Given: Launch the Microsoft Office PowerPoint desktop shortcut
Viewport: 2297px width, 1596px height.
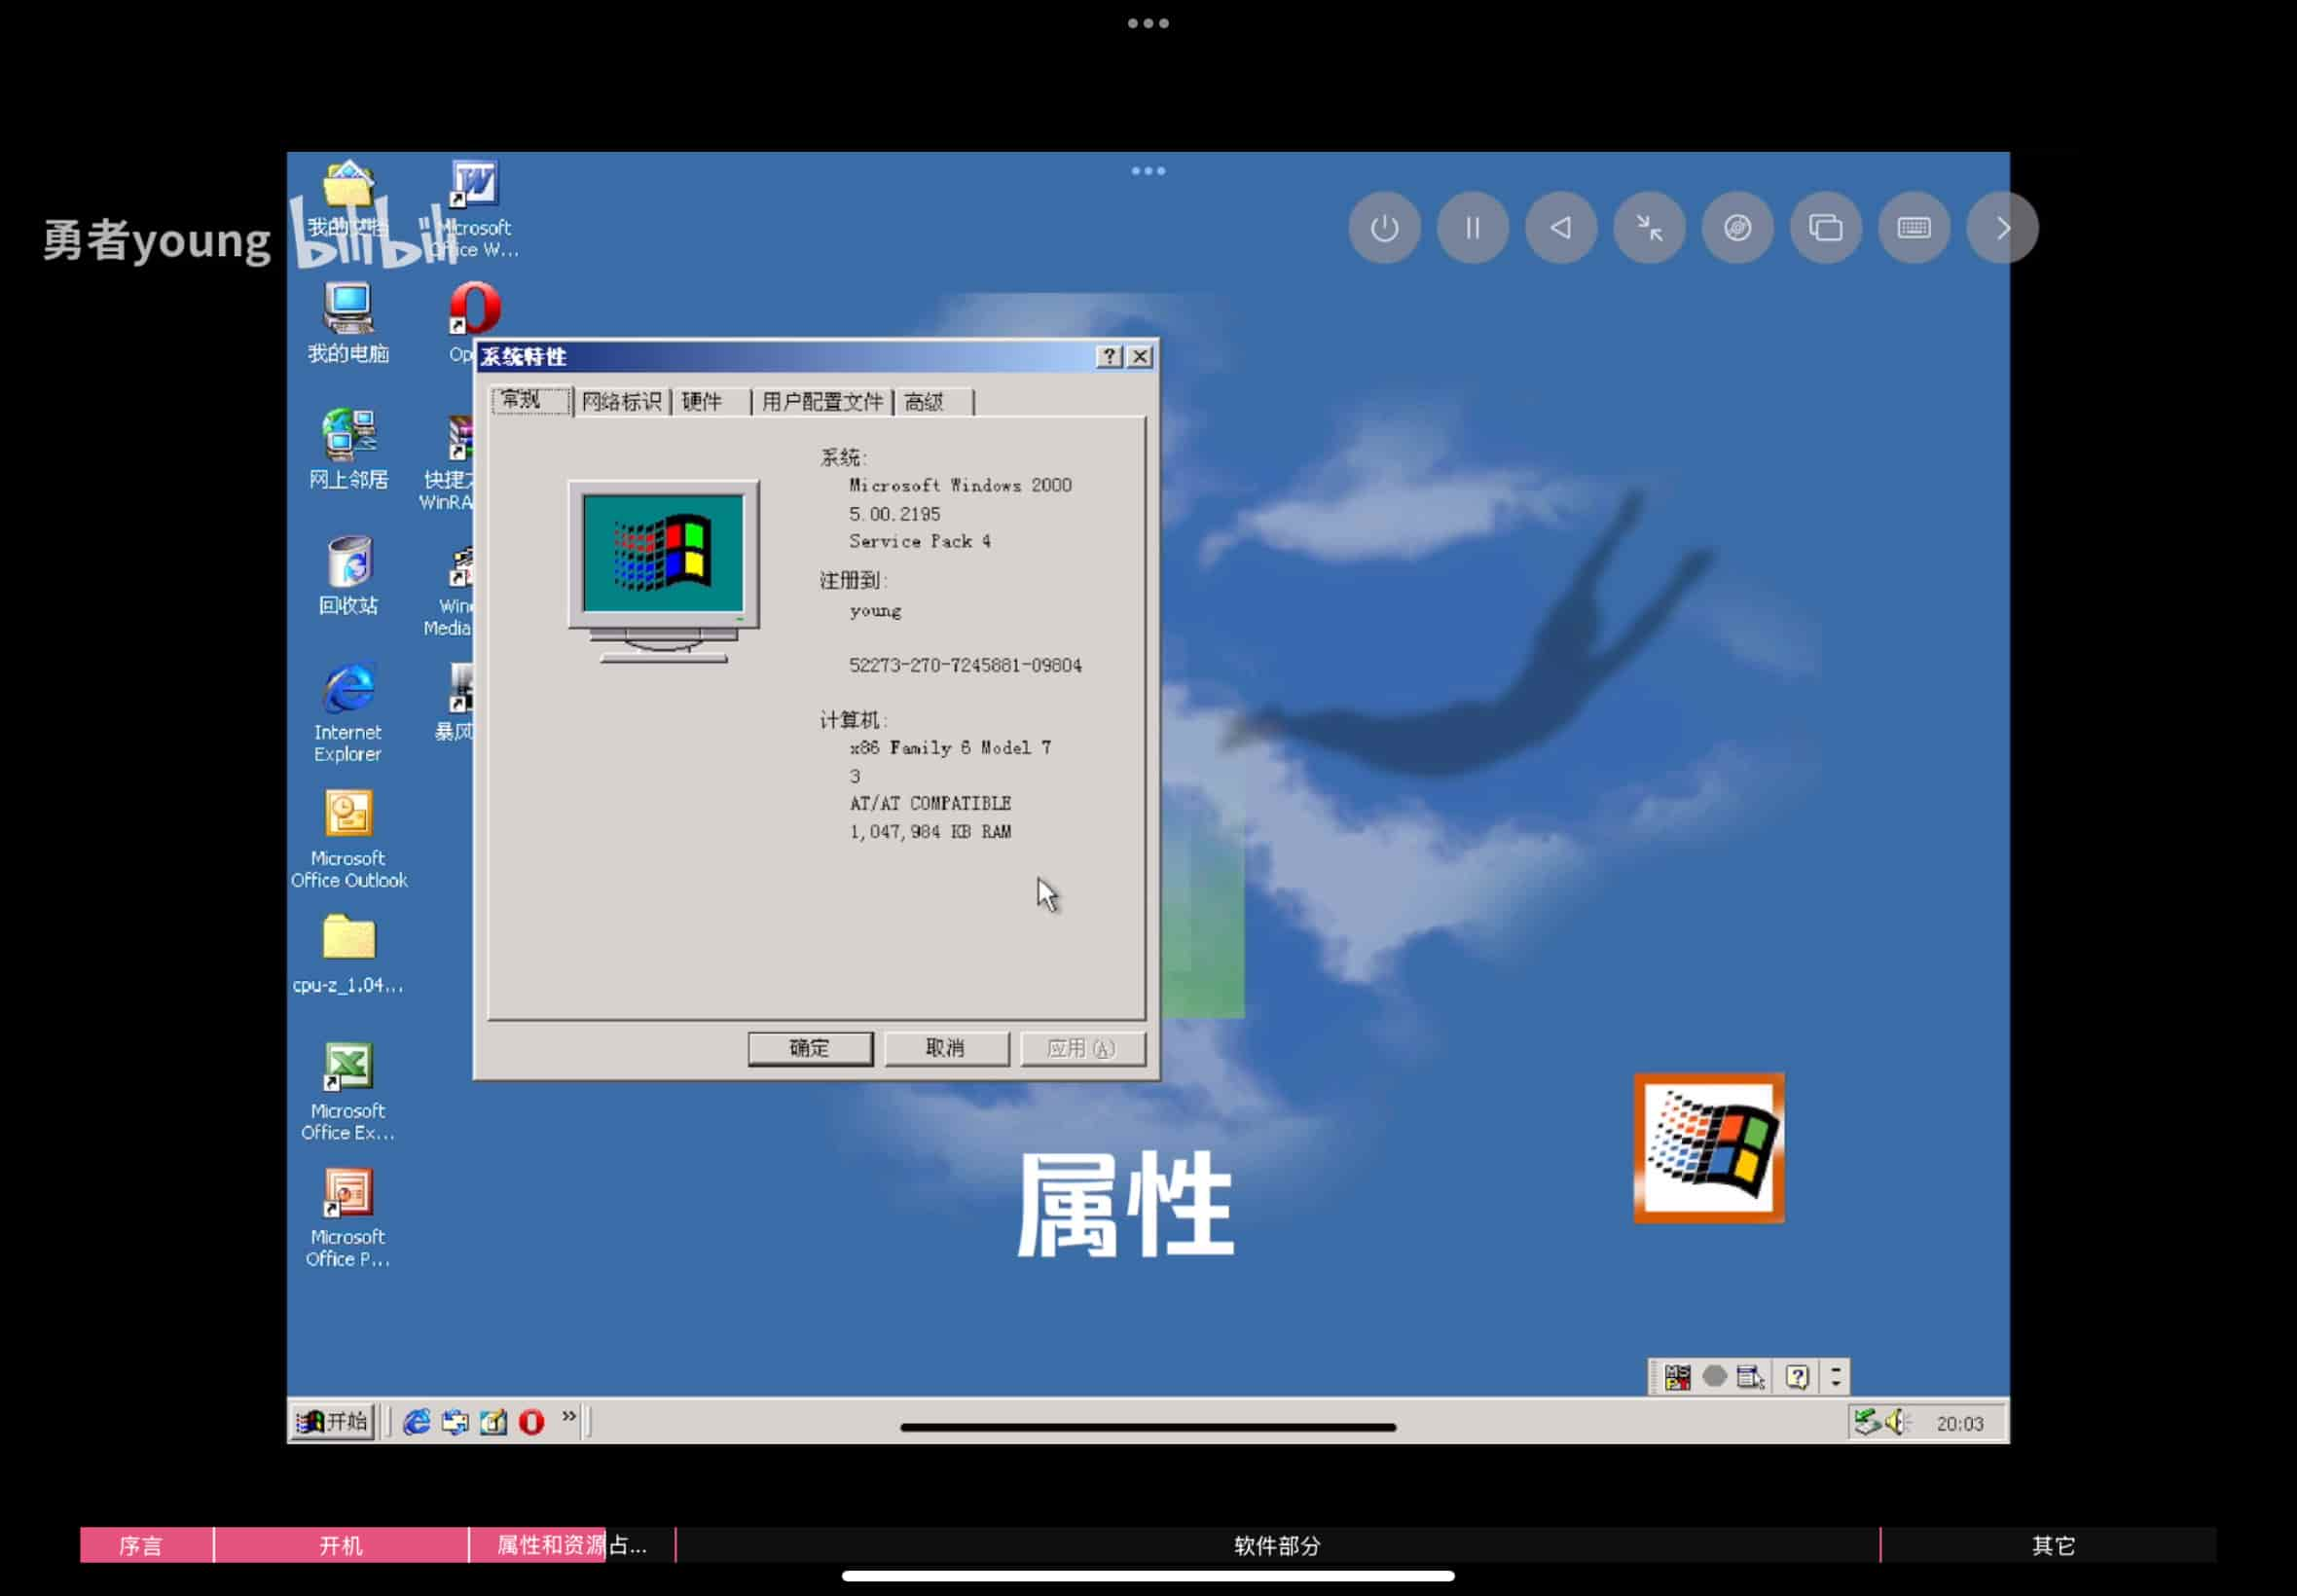Looking at the screenshot, I should [348, 1218].
